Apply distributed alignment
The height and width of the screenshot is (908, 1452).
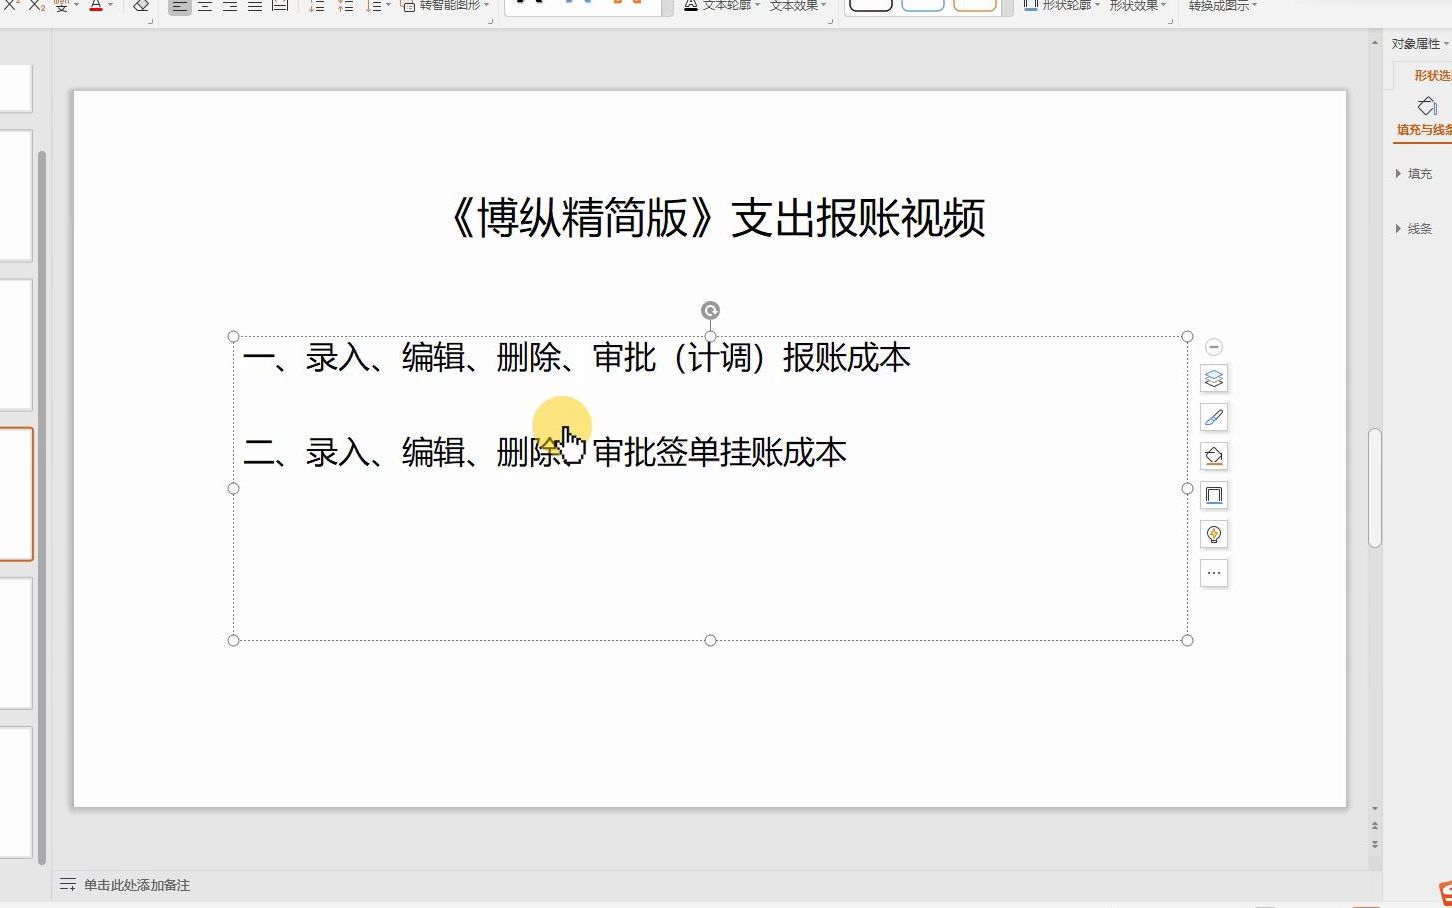click(x=280, y=5)
